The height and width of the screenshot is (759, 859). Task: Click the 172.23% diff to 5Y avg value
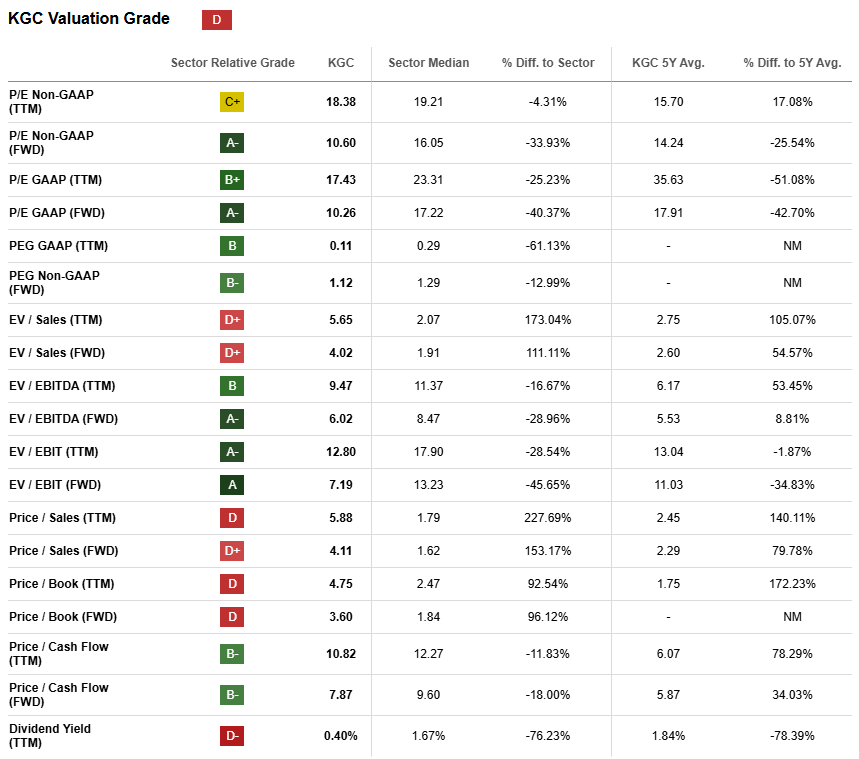tap(792, 584)
